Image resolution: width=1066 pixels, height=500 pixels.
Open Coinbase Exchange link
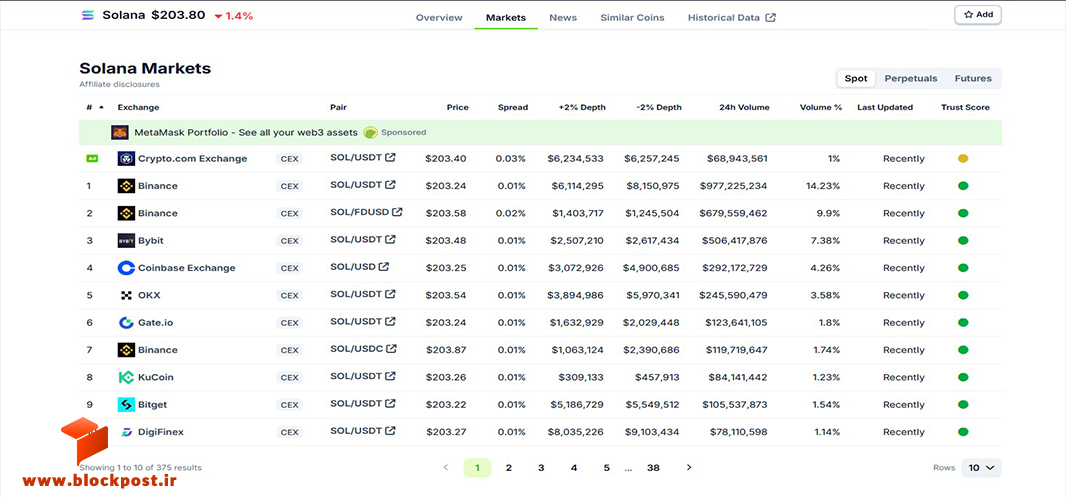(187, 268)
